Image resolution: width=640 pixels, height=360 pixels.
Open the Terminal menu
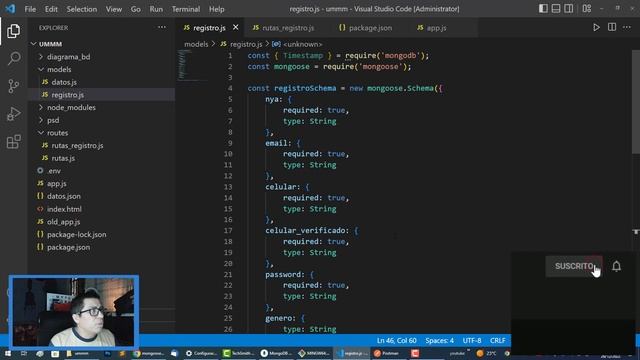pyautogui.click(x=186, y=9)
